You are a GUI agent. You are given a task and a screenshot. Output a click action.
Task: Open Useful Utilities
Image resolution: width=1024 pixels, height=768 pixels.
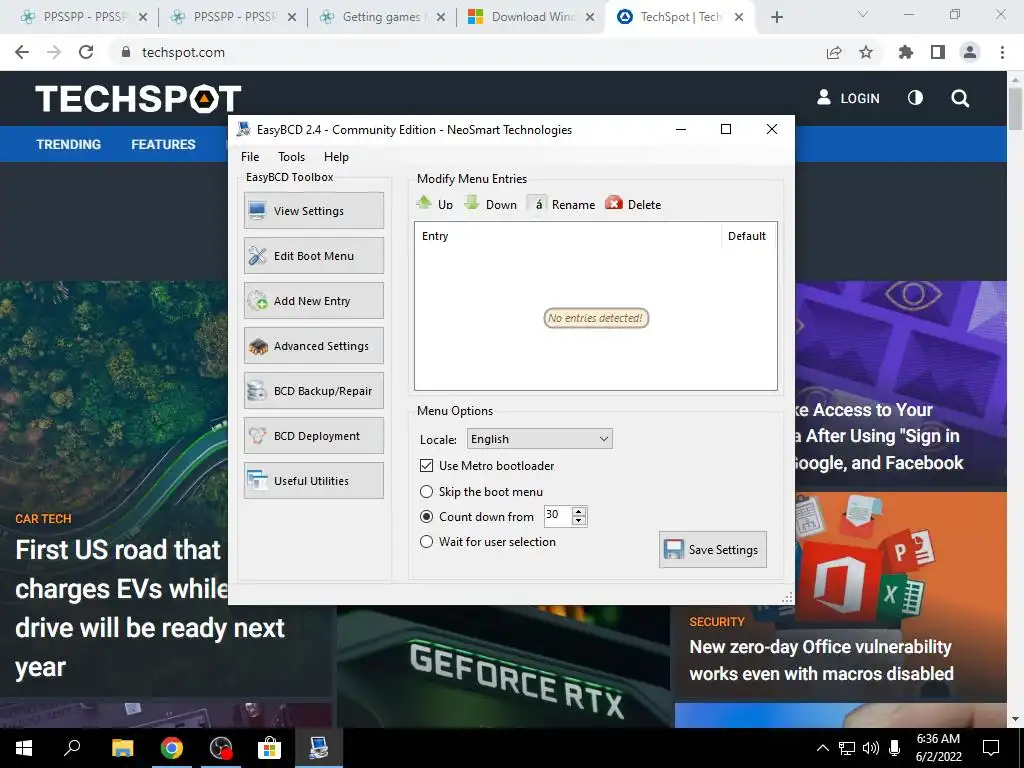click(x=313, y=481)
